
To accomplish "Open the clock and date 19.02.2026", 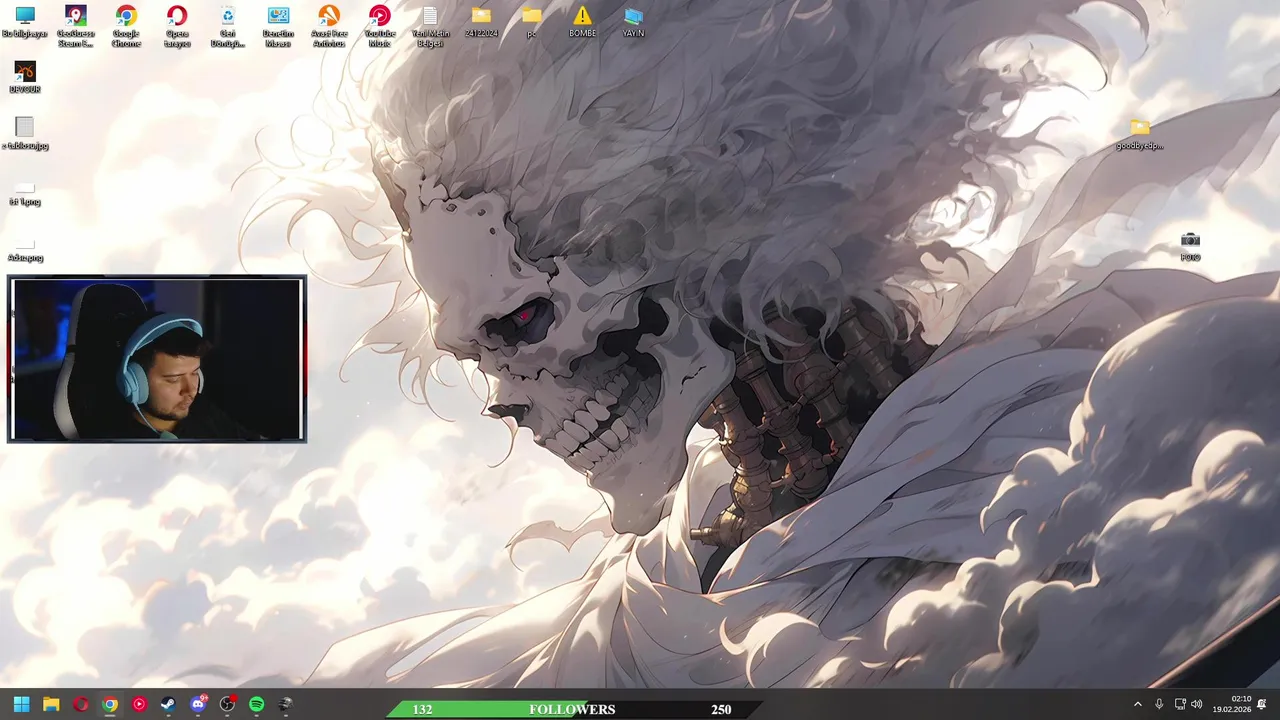I will coord(1231,704).
